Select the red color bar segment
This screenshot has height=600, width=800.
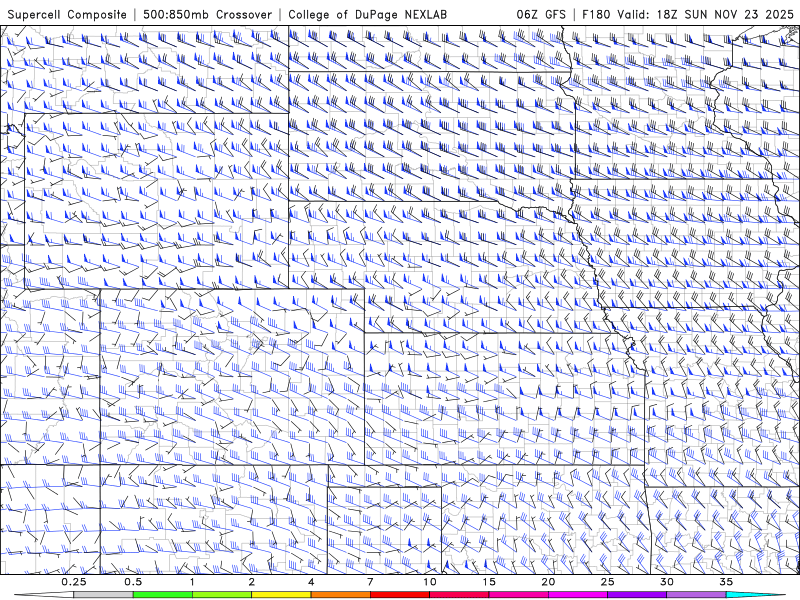tap(400, 595)
